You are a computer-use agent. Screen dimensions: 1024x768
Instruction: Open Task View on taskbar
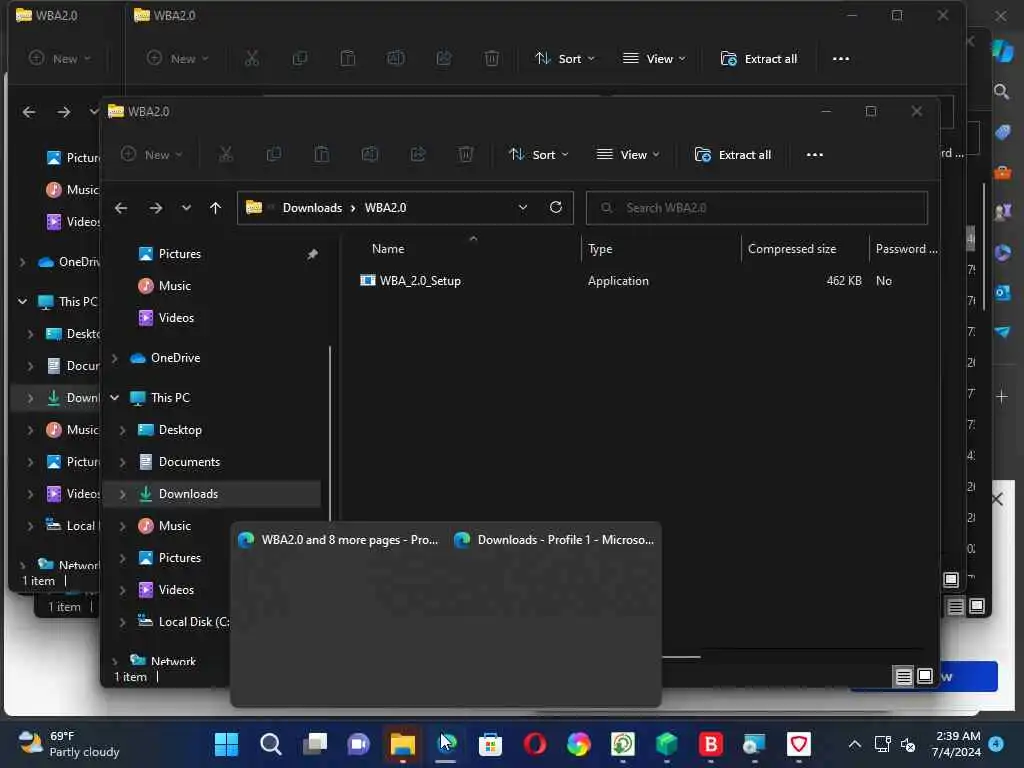(315, 744)
